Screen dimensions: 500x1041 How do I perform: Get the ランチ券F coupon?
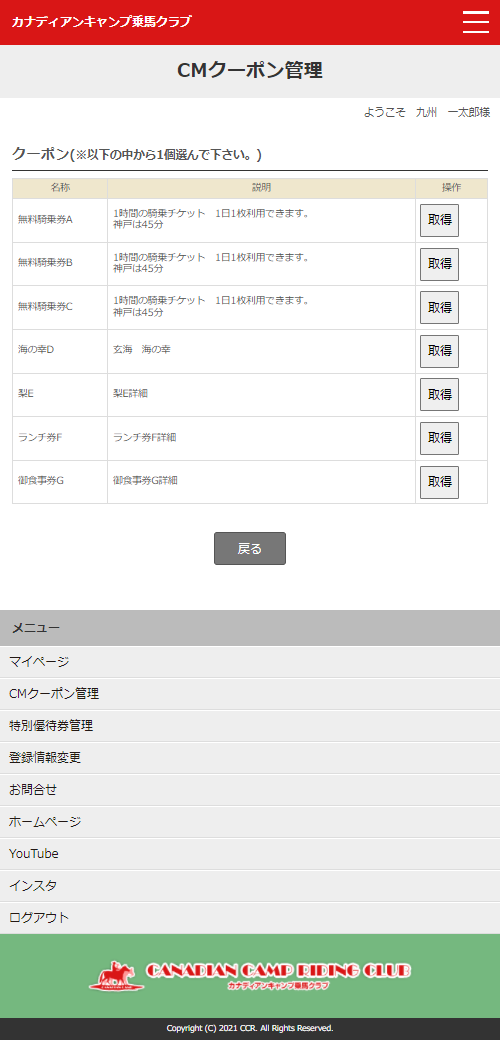pyautogui.click(x=440, y=438)
